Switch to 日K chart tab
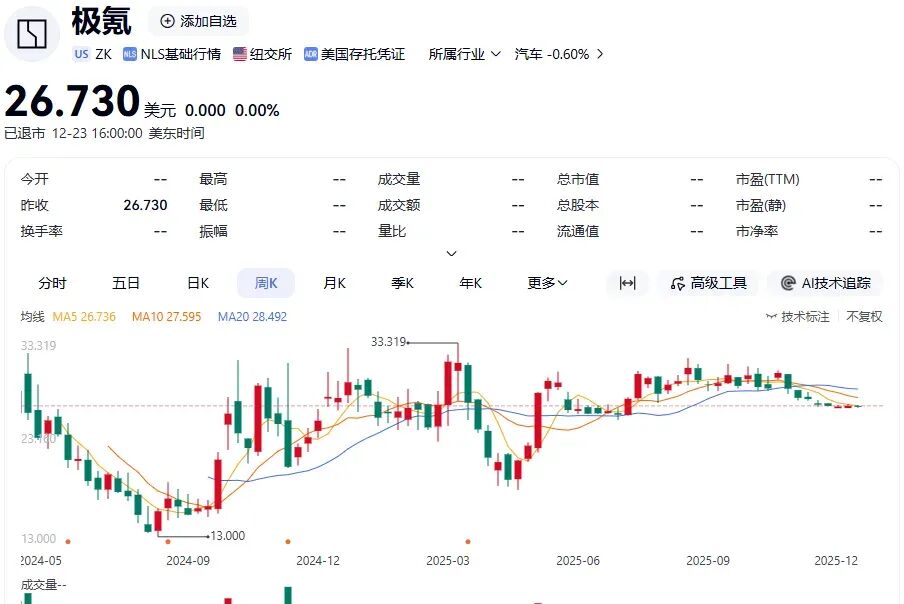The image size is (904, 604). point(198,283)
